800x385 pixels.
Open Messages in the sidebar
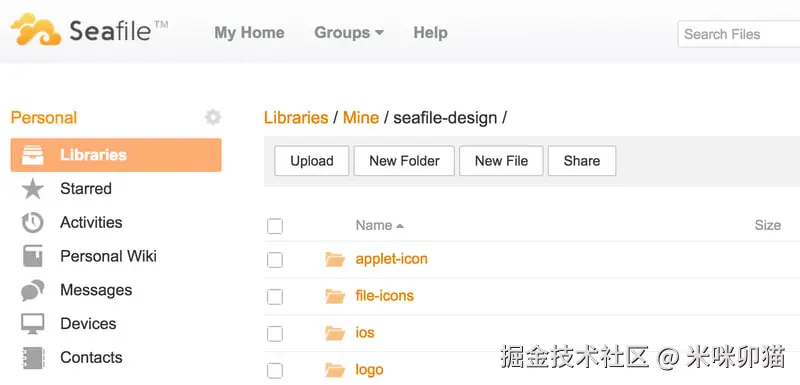(x=96, y=290)
